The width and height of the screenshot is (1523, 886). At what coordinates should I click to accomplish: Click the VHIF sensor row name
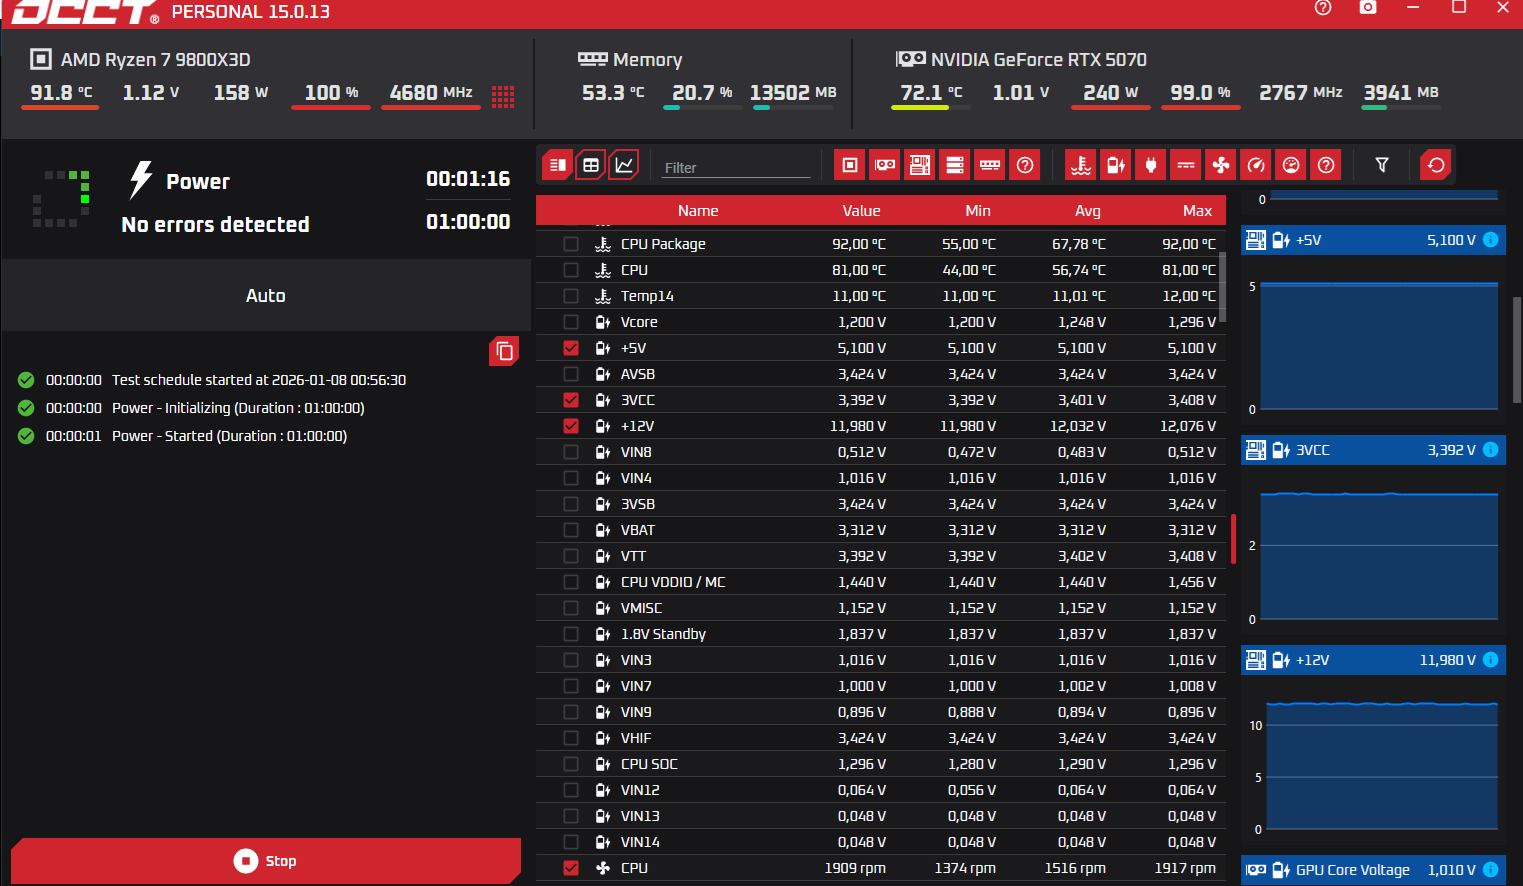click(x=636, y=738)
